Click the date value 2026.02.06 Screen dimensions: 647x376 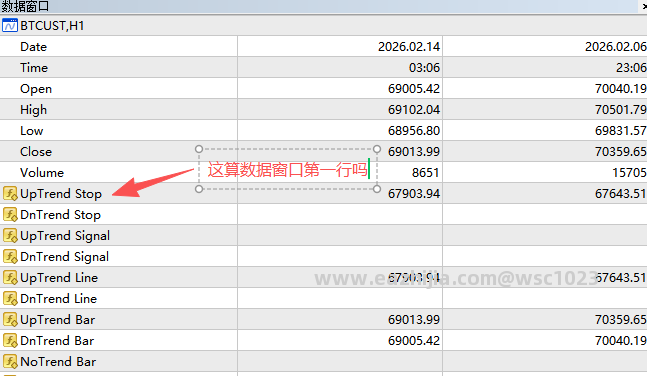coord(616,47)
